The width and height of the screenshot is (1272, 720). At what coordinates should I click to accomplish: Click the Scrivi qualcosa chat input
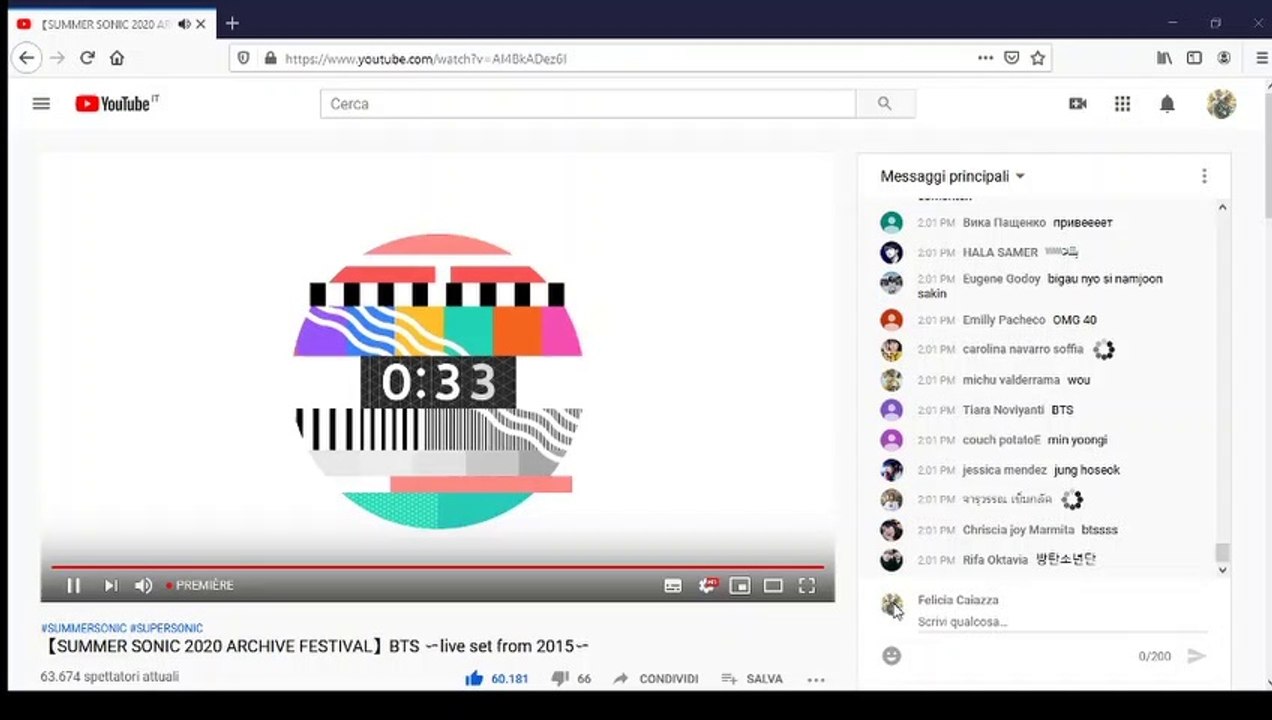click(x=1062, y=622)
